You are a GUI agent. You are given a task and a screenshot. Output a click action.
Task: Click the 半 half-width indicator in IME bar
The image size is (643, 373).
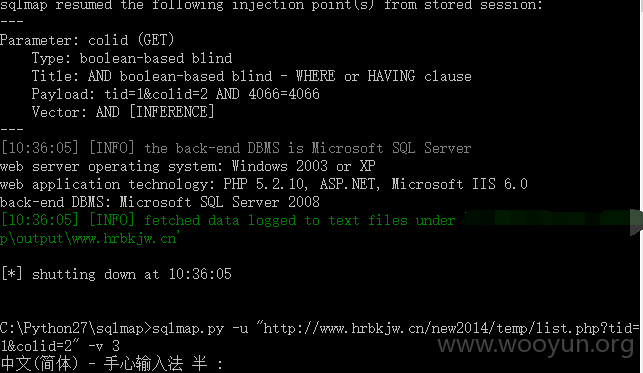[200, 364]
